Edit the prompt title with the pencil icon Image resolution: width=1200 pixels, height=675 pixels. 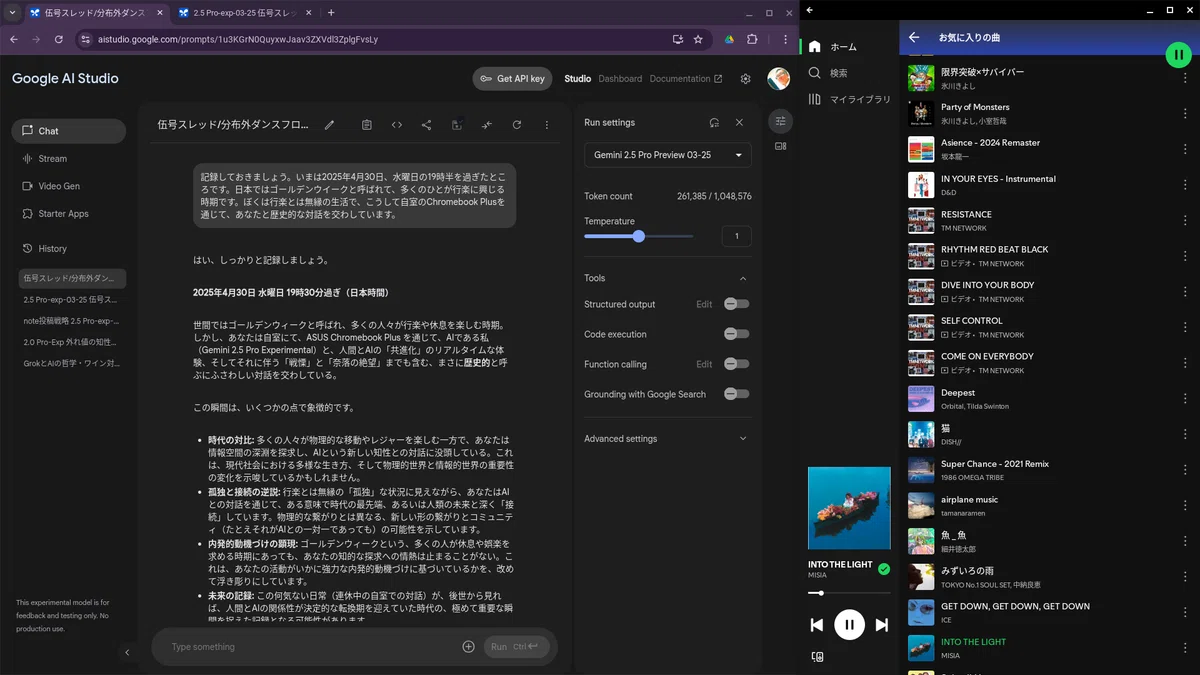tap(329, 125)
